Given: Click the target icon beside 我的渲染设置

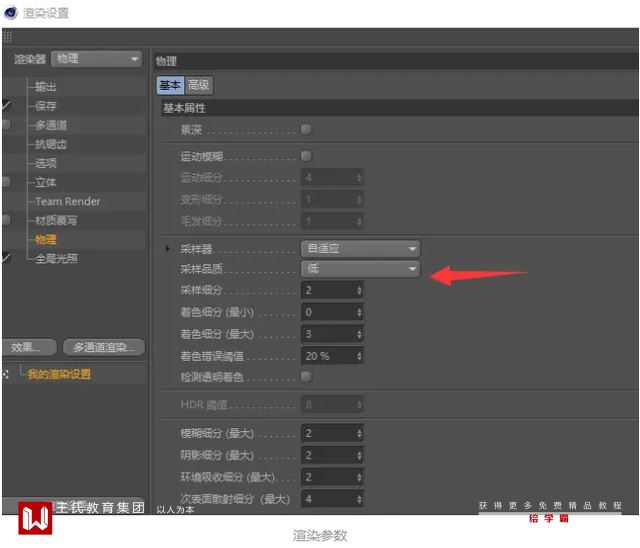Looking at the screenshot, I should click(5, 374).
